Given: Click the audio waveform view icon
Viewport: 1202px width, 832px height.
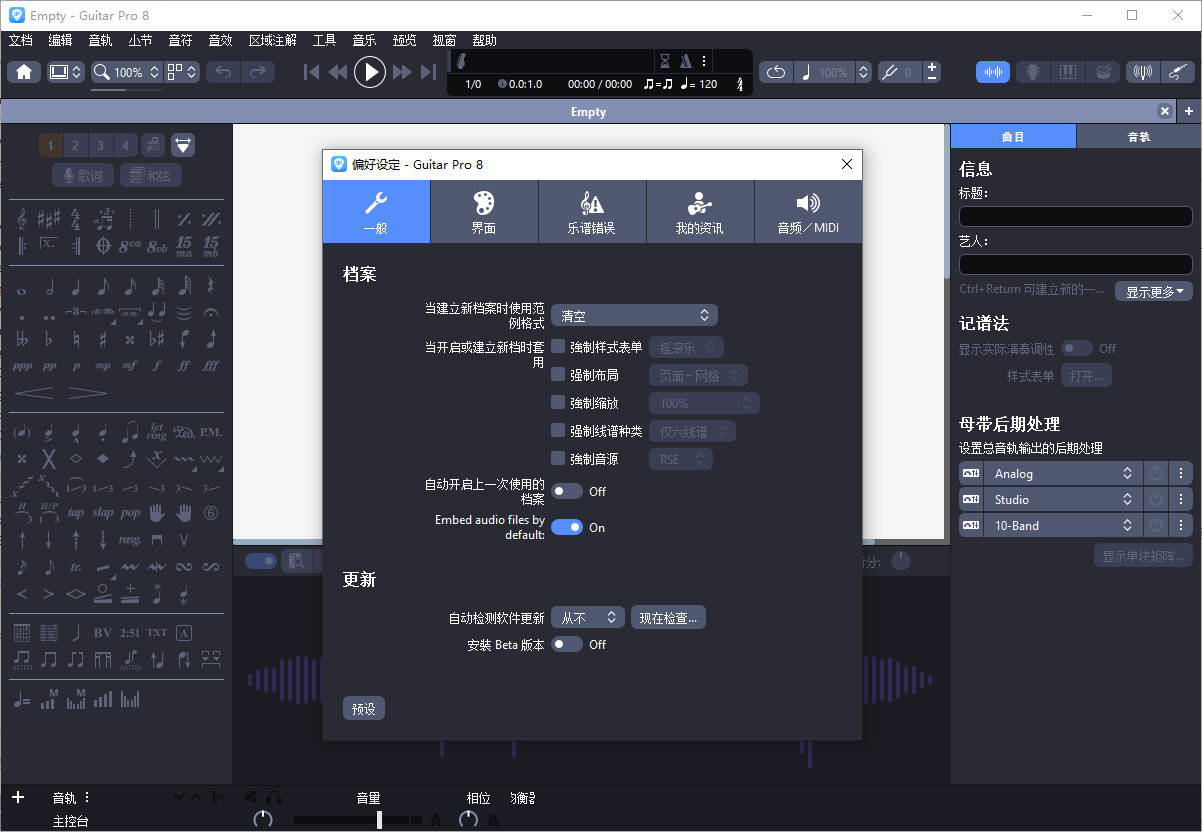Looking at the screenshot, I should [x=993, y=72].
